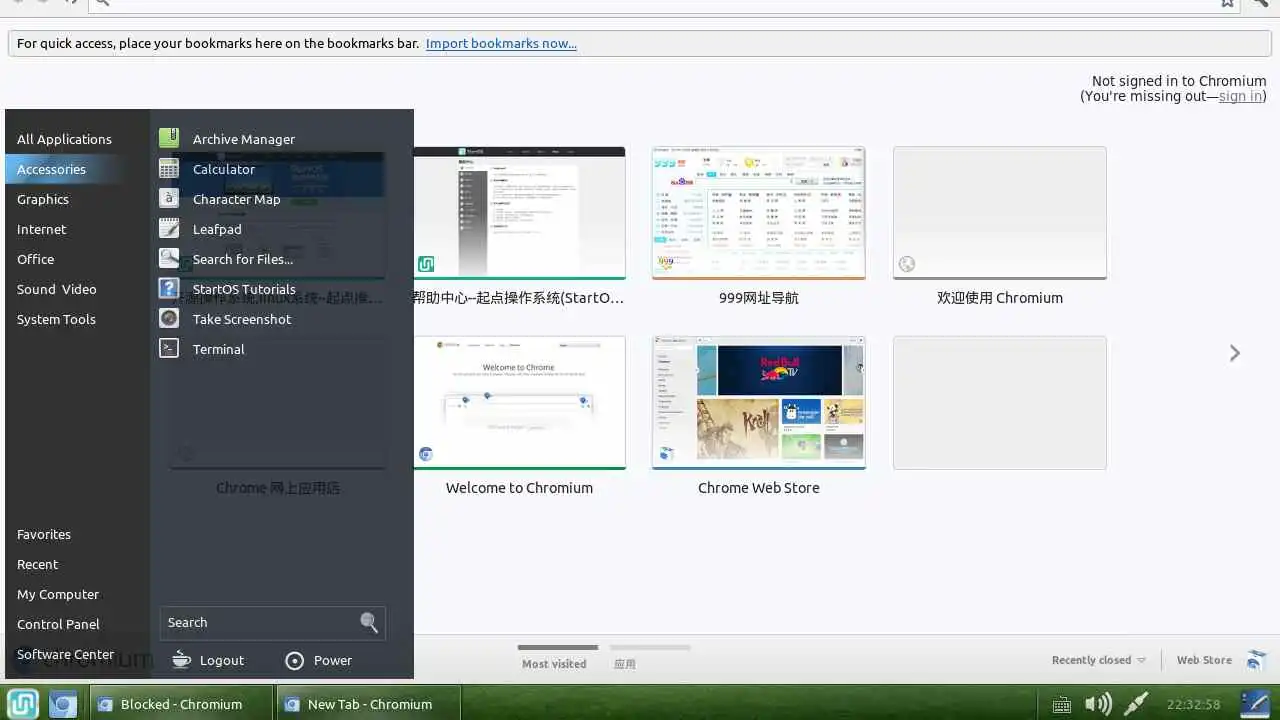Click bookmark star icon in address bar
Image resolution: width=1280 pixels, height=720 pixels.
(x=1227, y=3)
